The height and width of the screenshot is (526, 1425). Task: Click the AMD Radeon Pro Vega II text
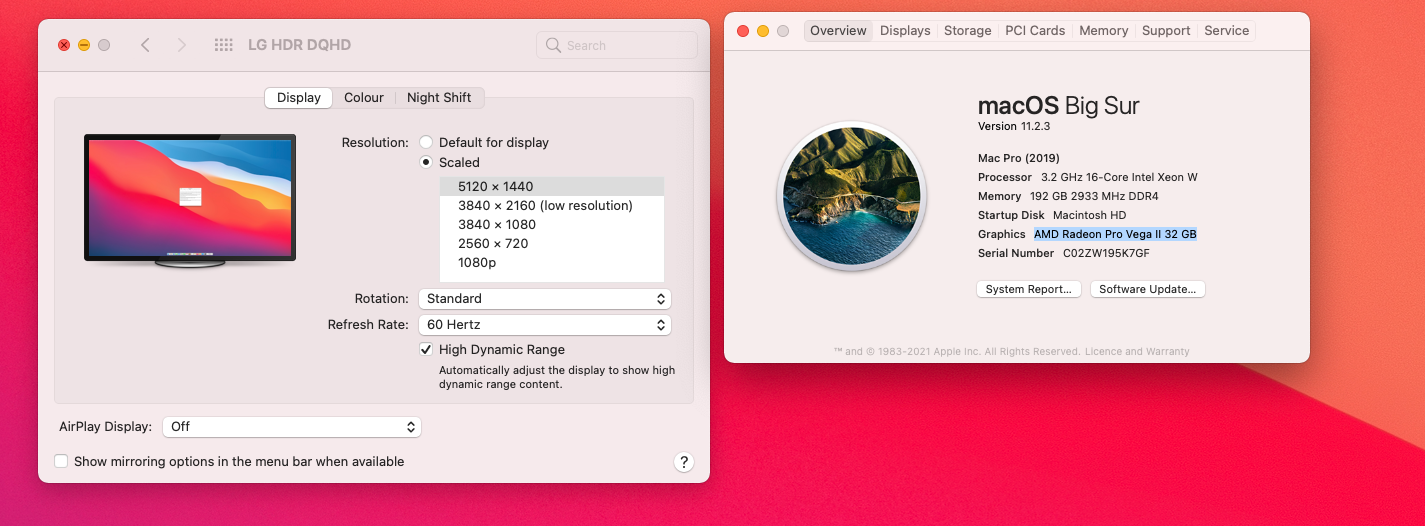click(x=1115, y=234)
